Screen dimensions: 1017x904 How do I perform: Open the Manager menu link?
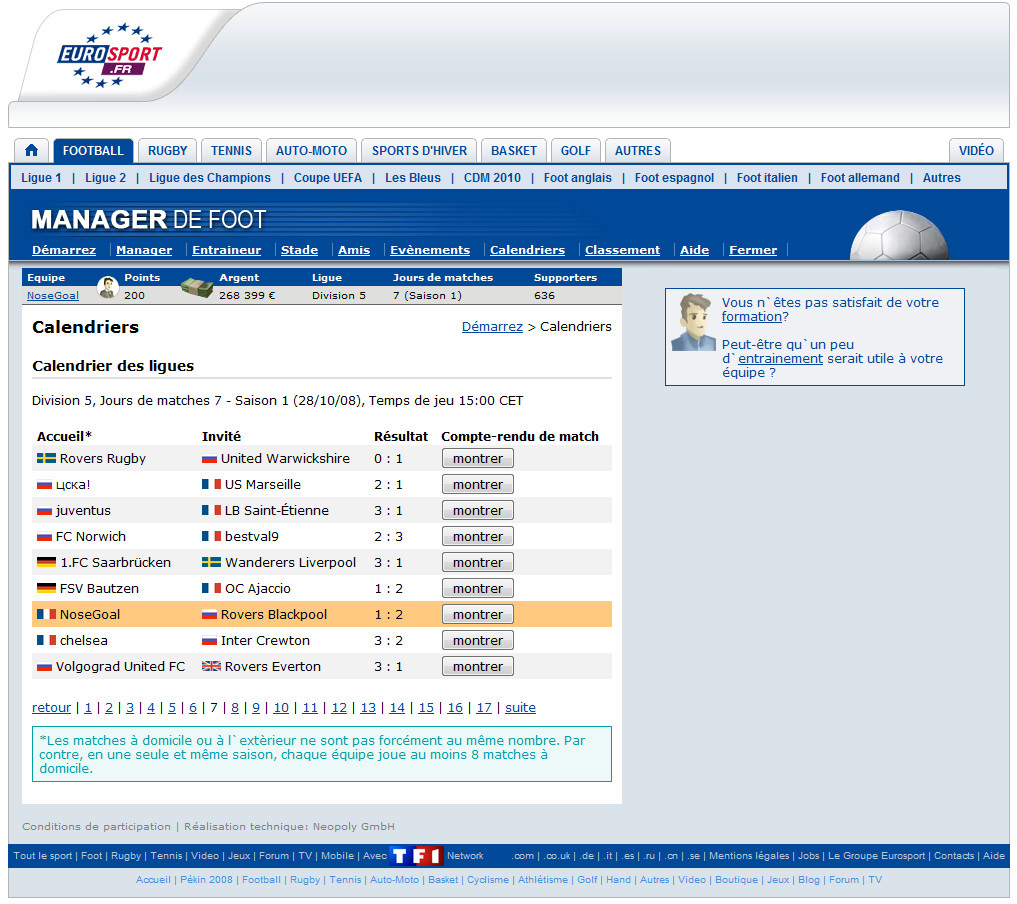[x=144, y=250]
